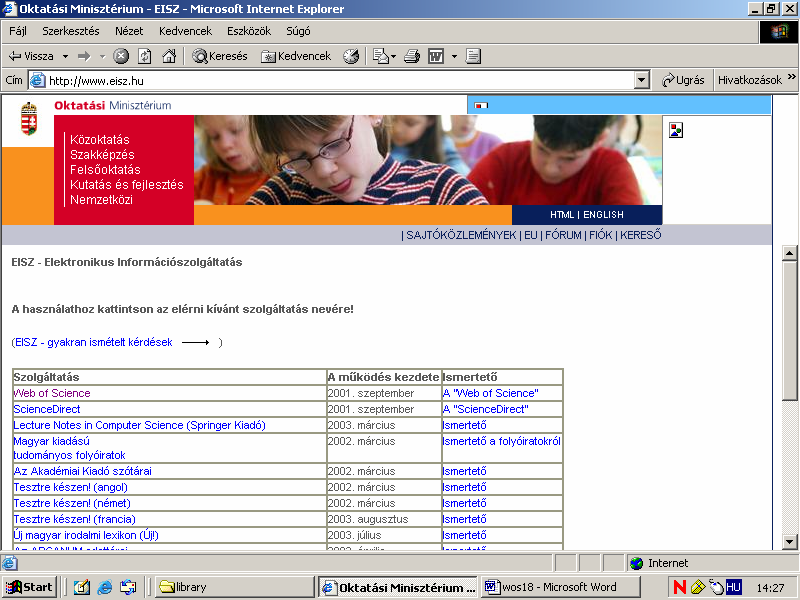
Task: Open the Forward button history dropdown arrow
Action: click(x=102, y=56)
